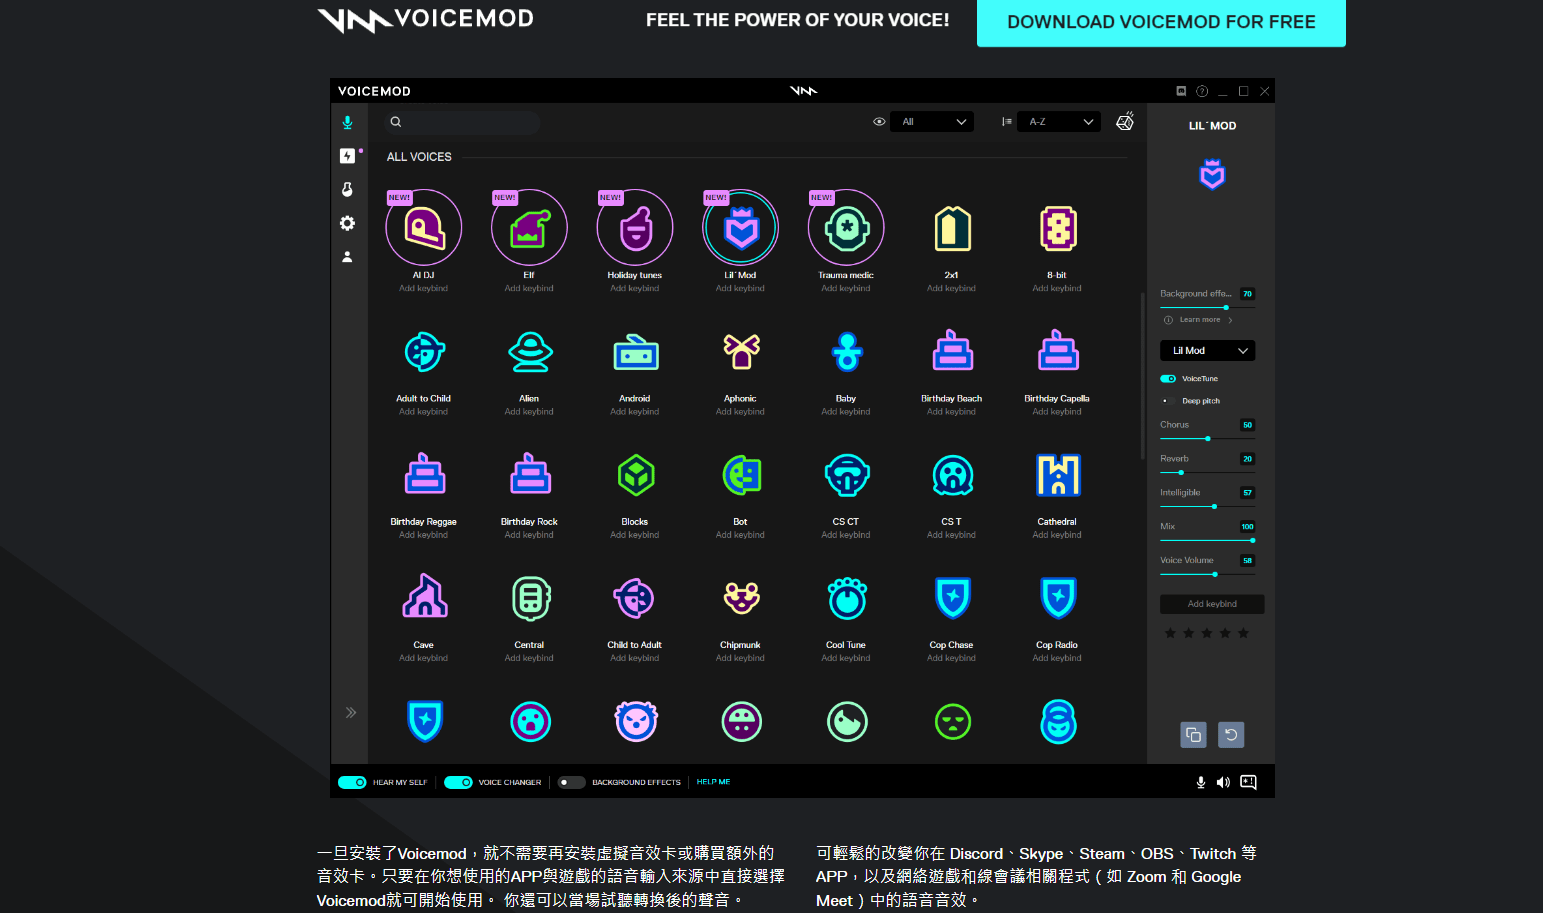Enable the Background Effects switch

[571, 782]
